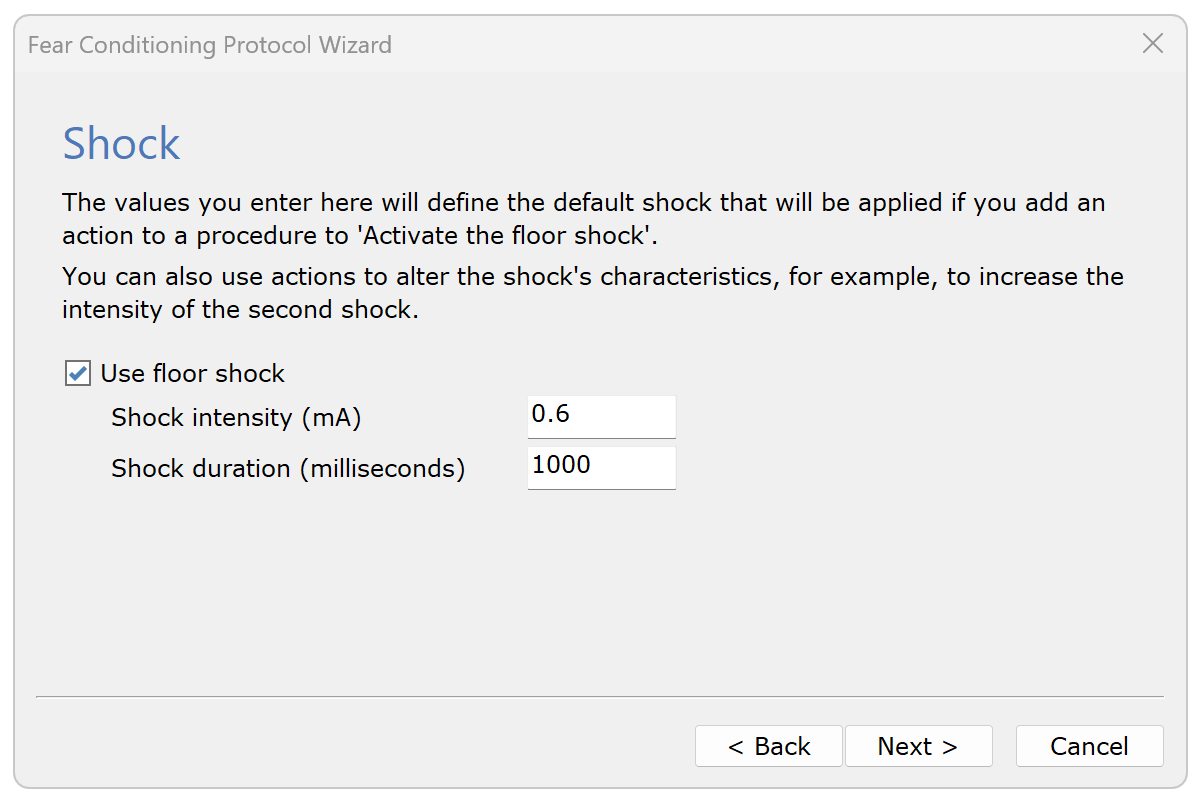Uncheck the Use floor shock checkbox
The width and height of the screenshot is (1198, 796).
coord(78,374)
